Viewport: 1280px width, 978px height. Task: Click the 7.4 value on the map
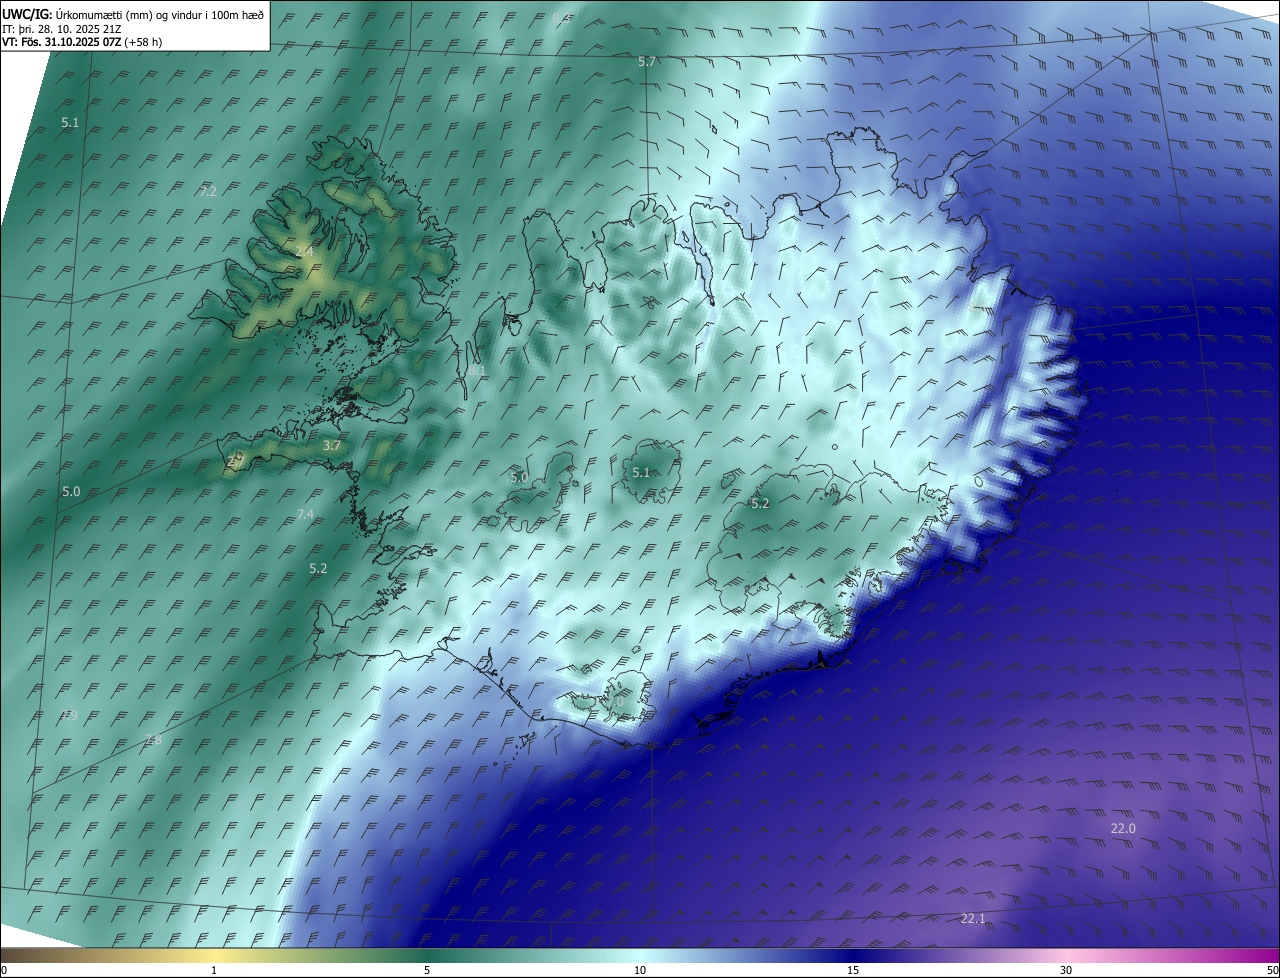tap(305, 514)
